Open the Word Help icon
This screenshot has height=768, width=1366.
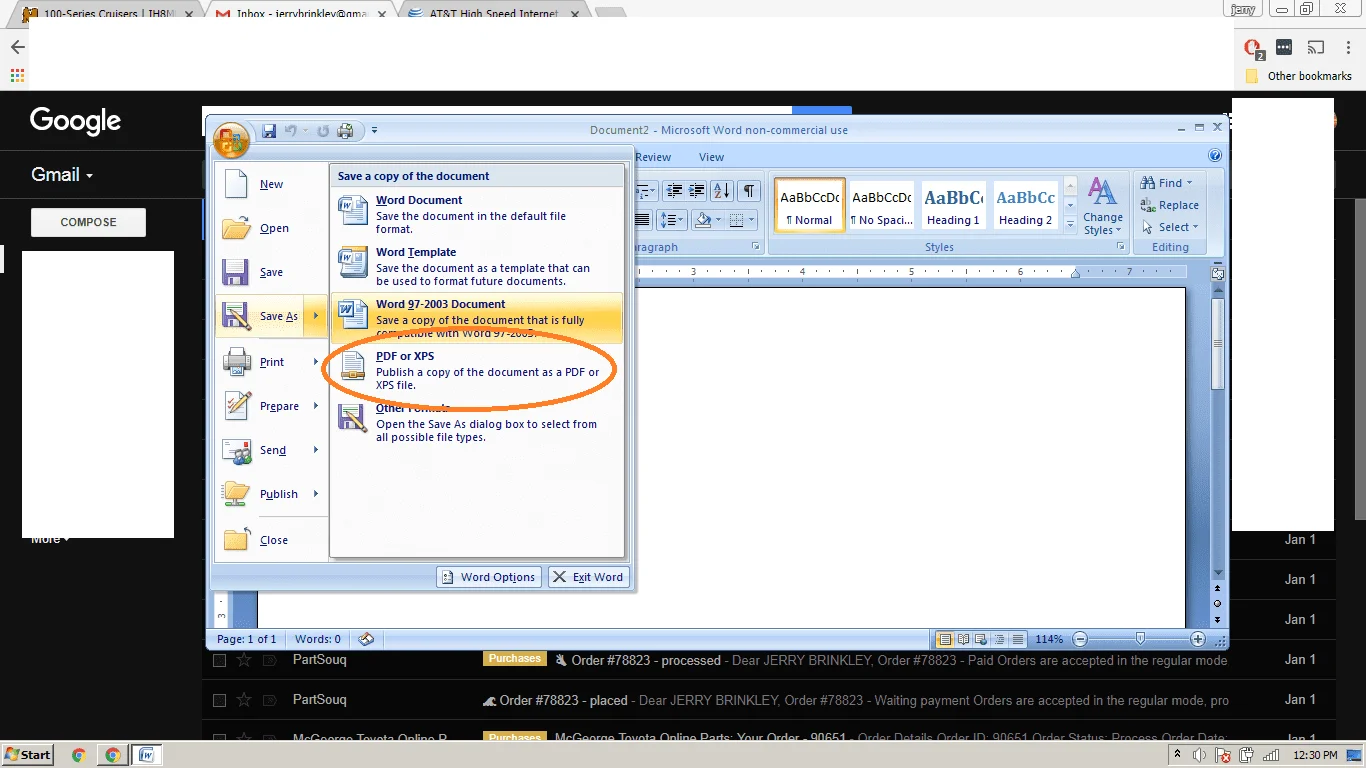click(x=1215, y=156)
